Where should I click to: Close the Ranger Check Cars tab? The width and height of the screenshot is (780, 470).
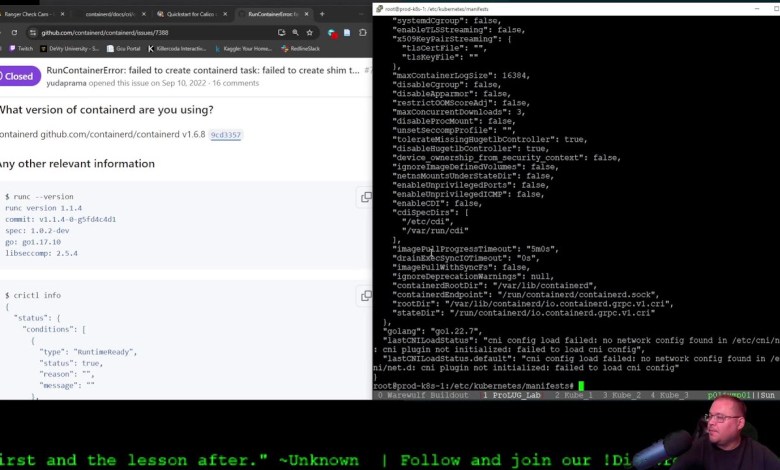tap(62, 14)
